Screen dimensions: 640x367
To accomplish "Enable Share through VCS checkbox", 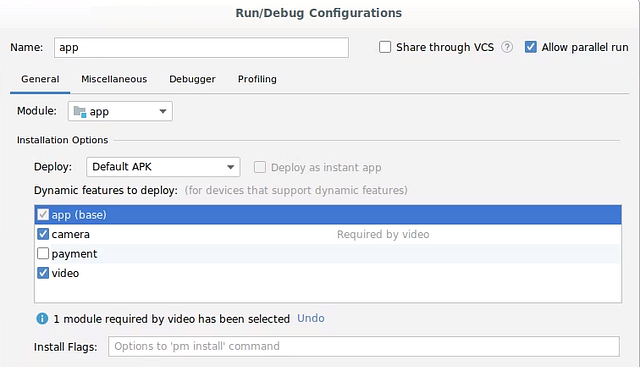I will point(385,47).
